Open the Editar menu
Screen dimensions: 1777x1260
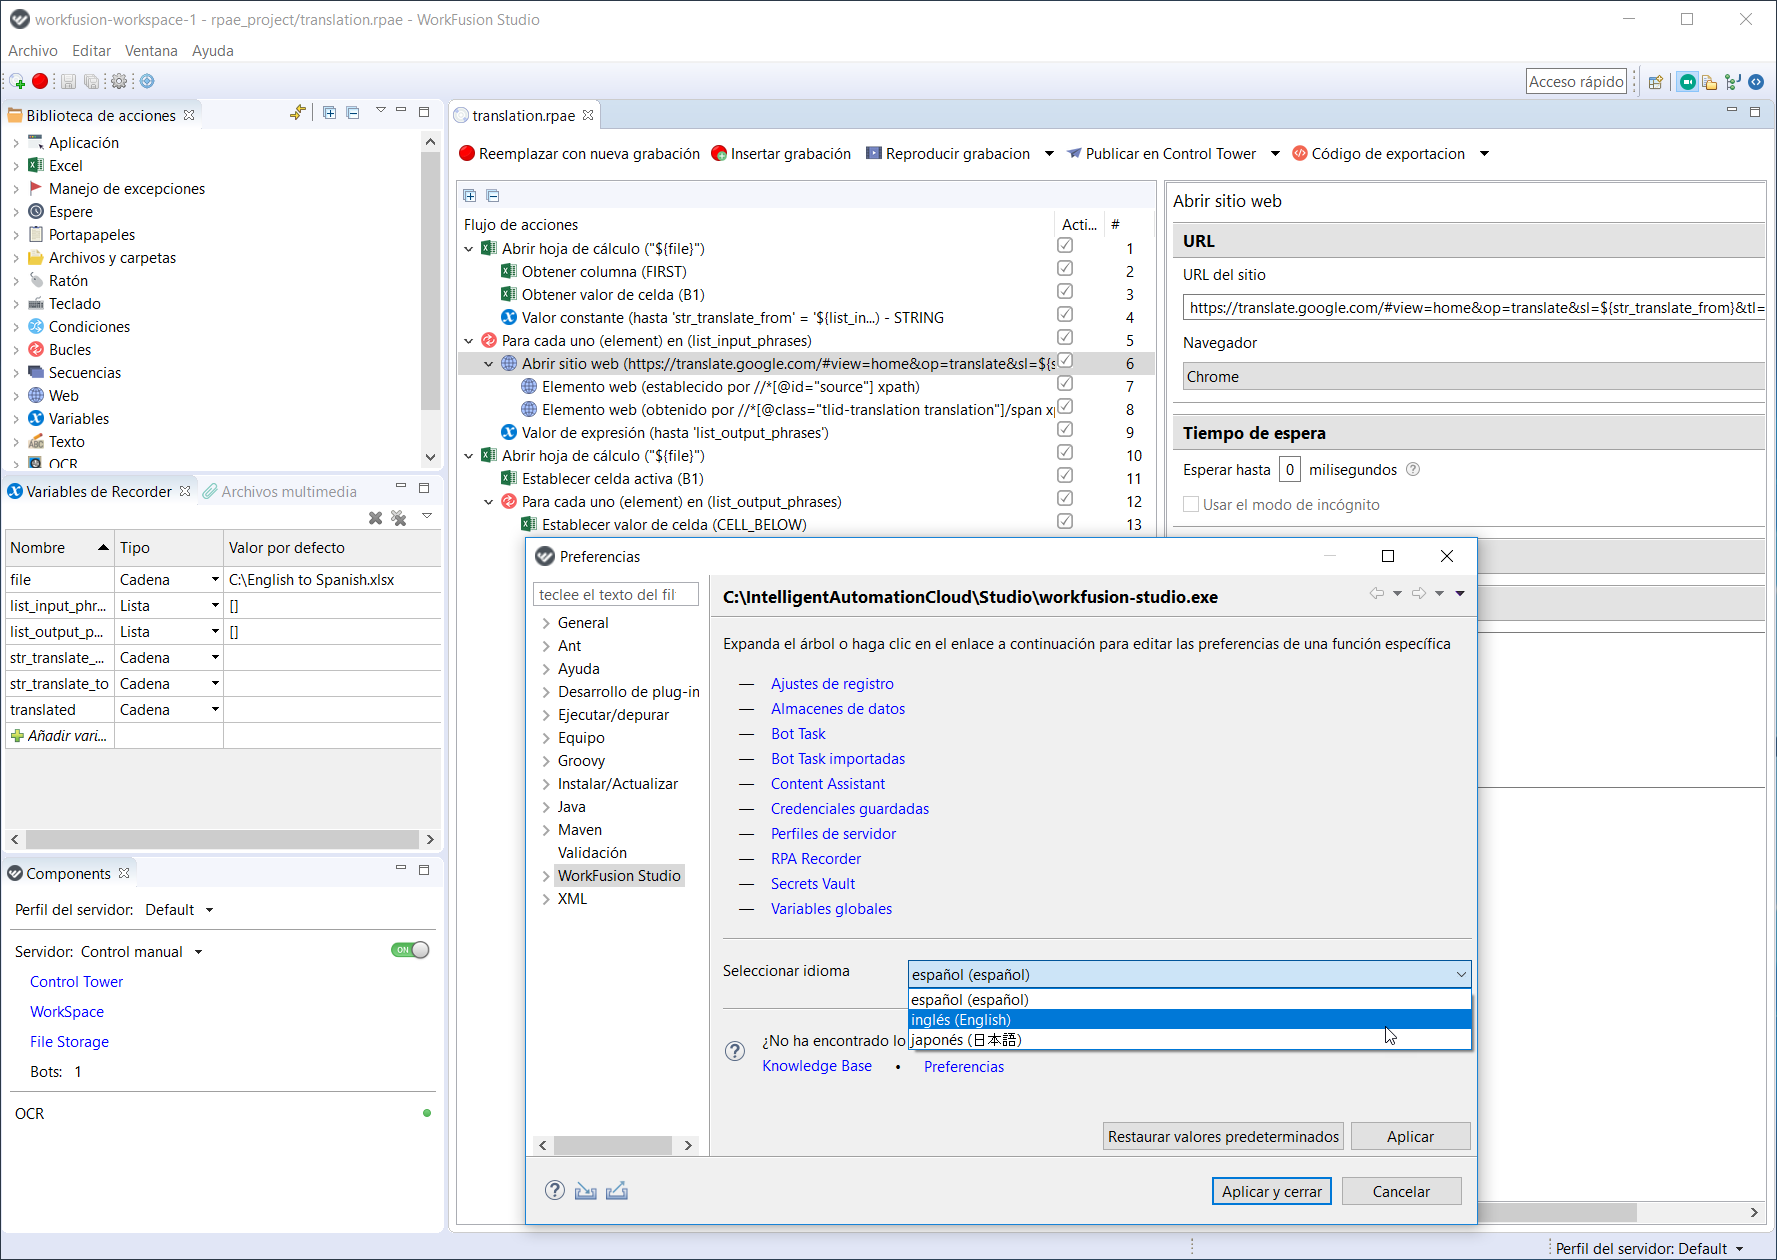pyautogui.click(x=91, y=51)
